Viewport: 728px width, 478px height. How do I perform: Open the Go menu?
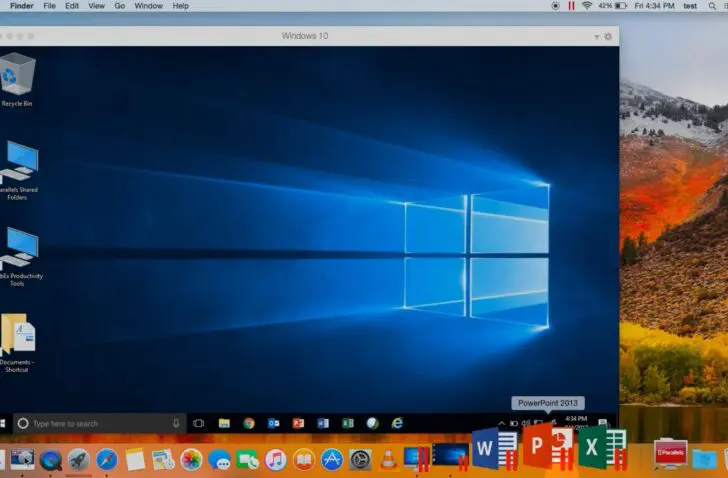[x=120, y=6]
